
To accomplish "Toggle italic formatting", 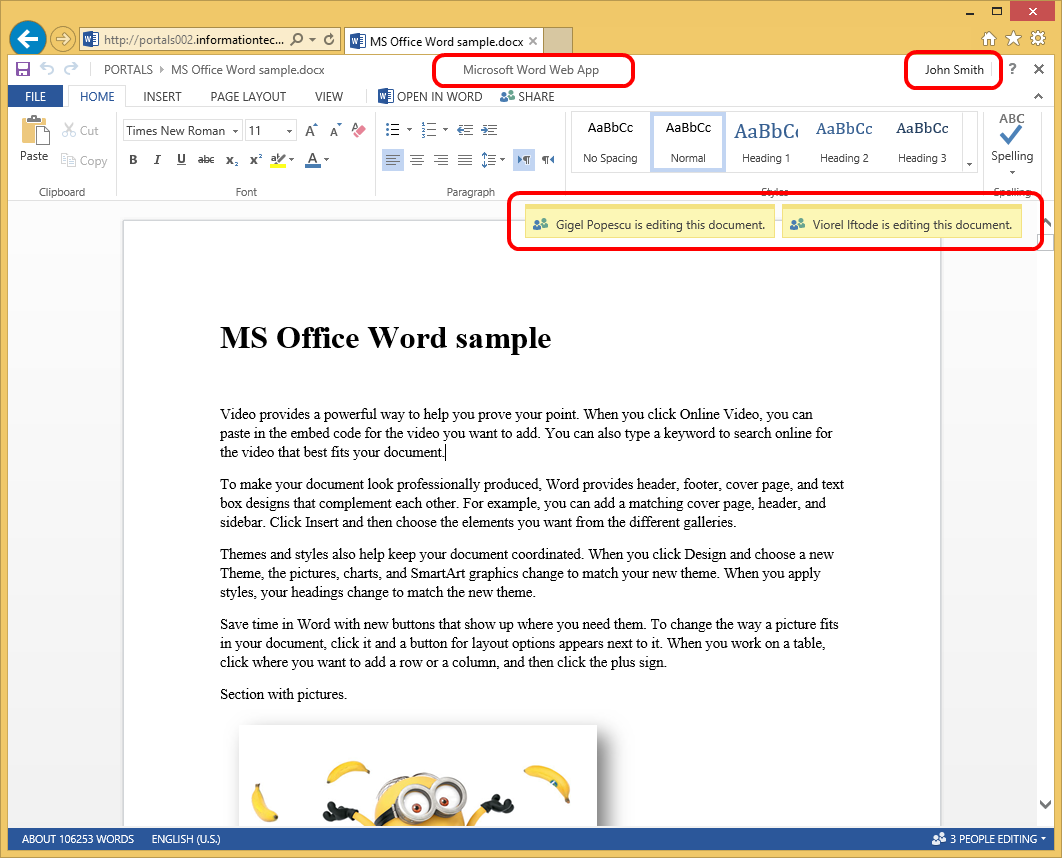I will click(157, 160).
